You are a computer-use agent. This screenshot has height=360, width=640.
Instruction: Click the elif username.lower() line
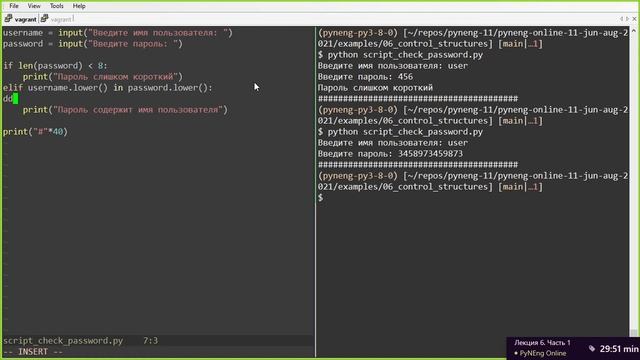click(108, 88)
